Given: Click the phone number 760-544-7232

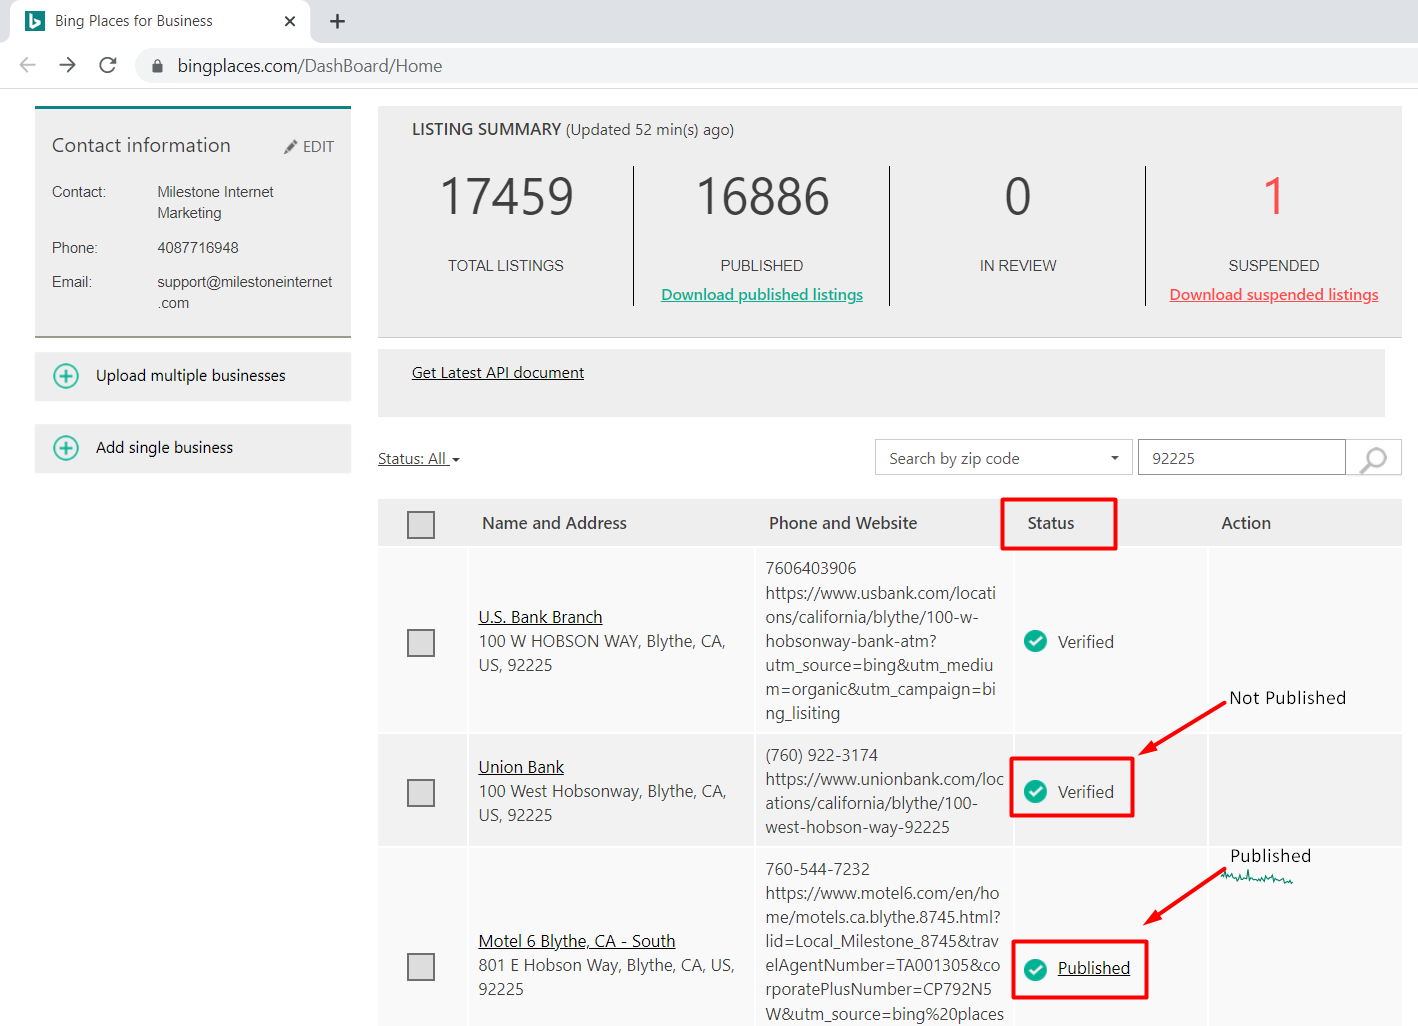Looking at the screenshot, I should pyautogui.click(x=818, y=869).
